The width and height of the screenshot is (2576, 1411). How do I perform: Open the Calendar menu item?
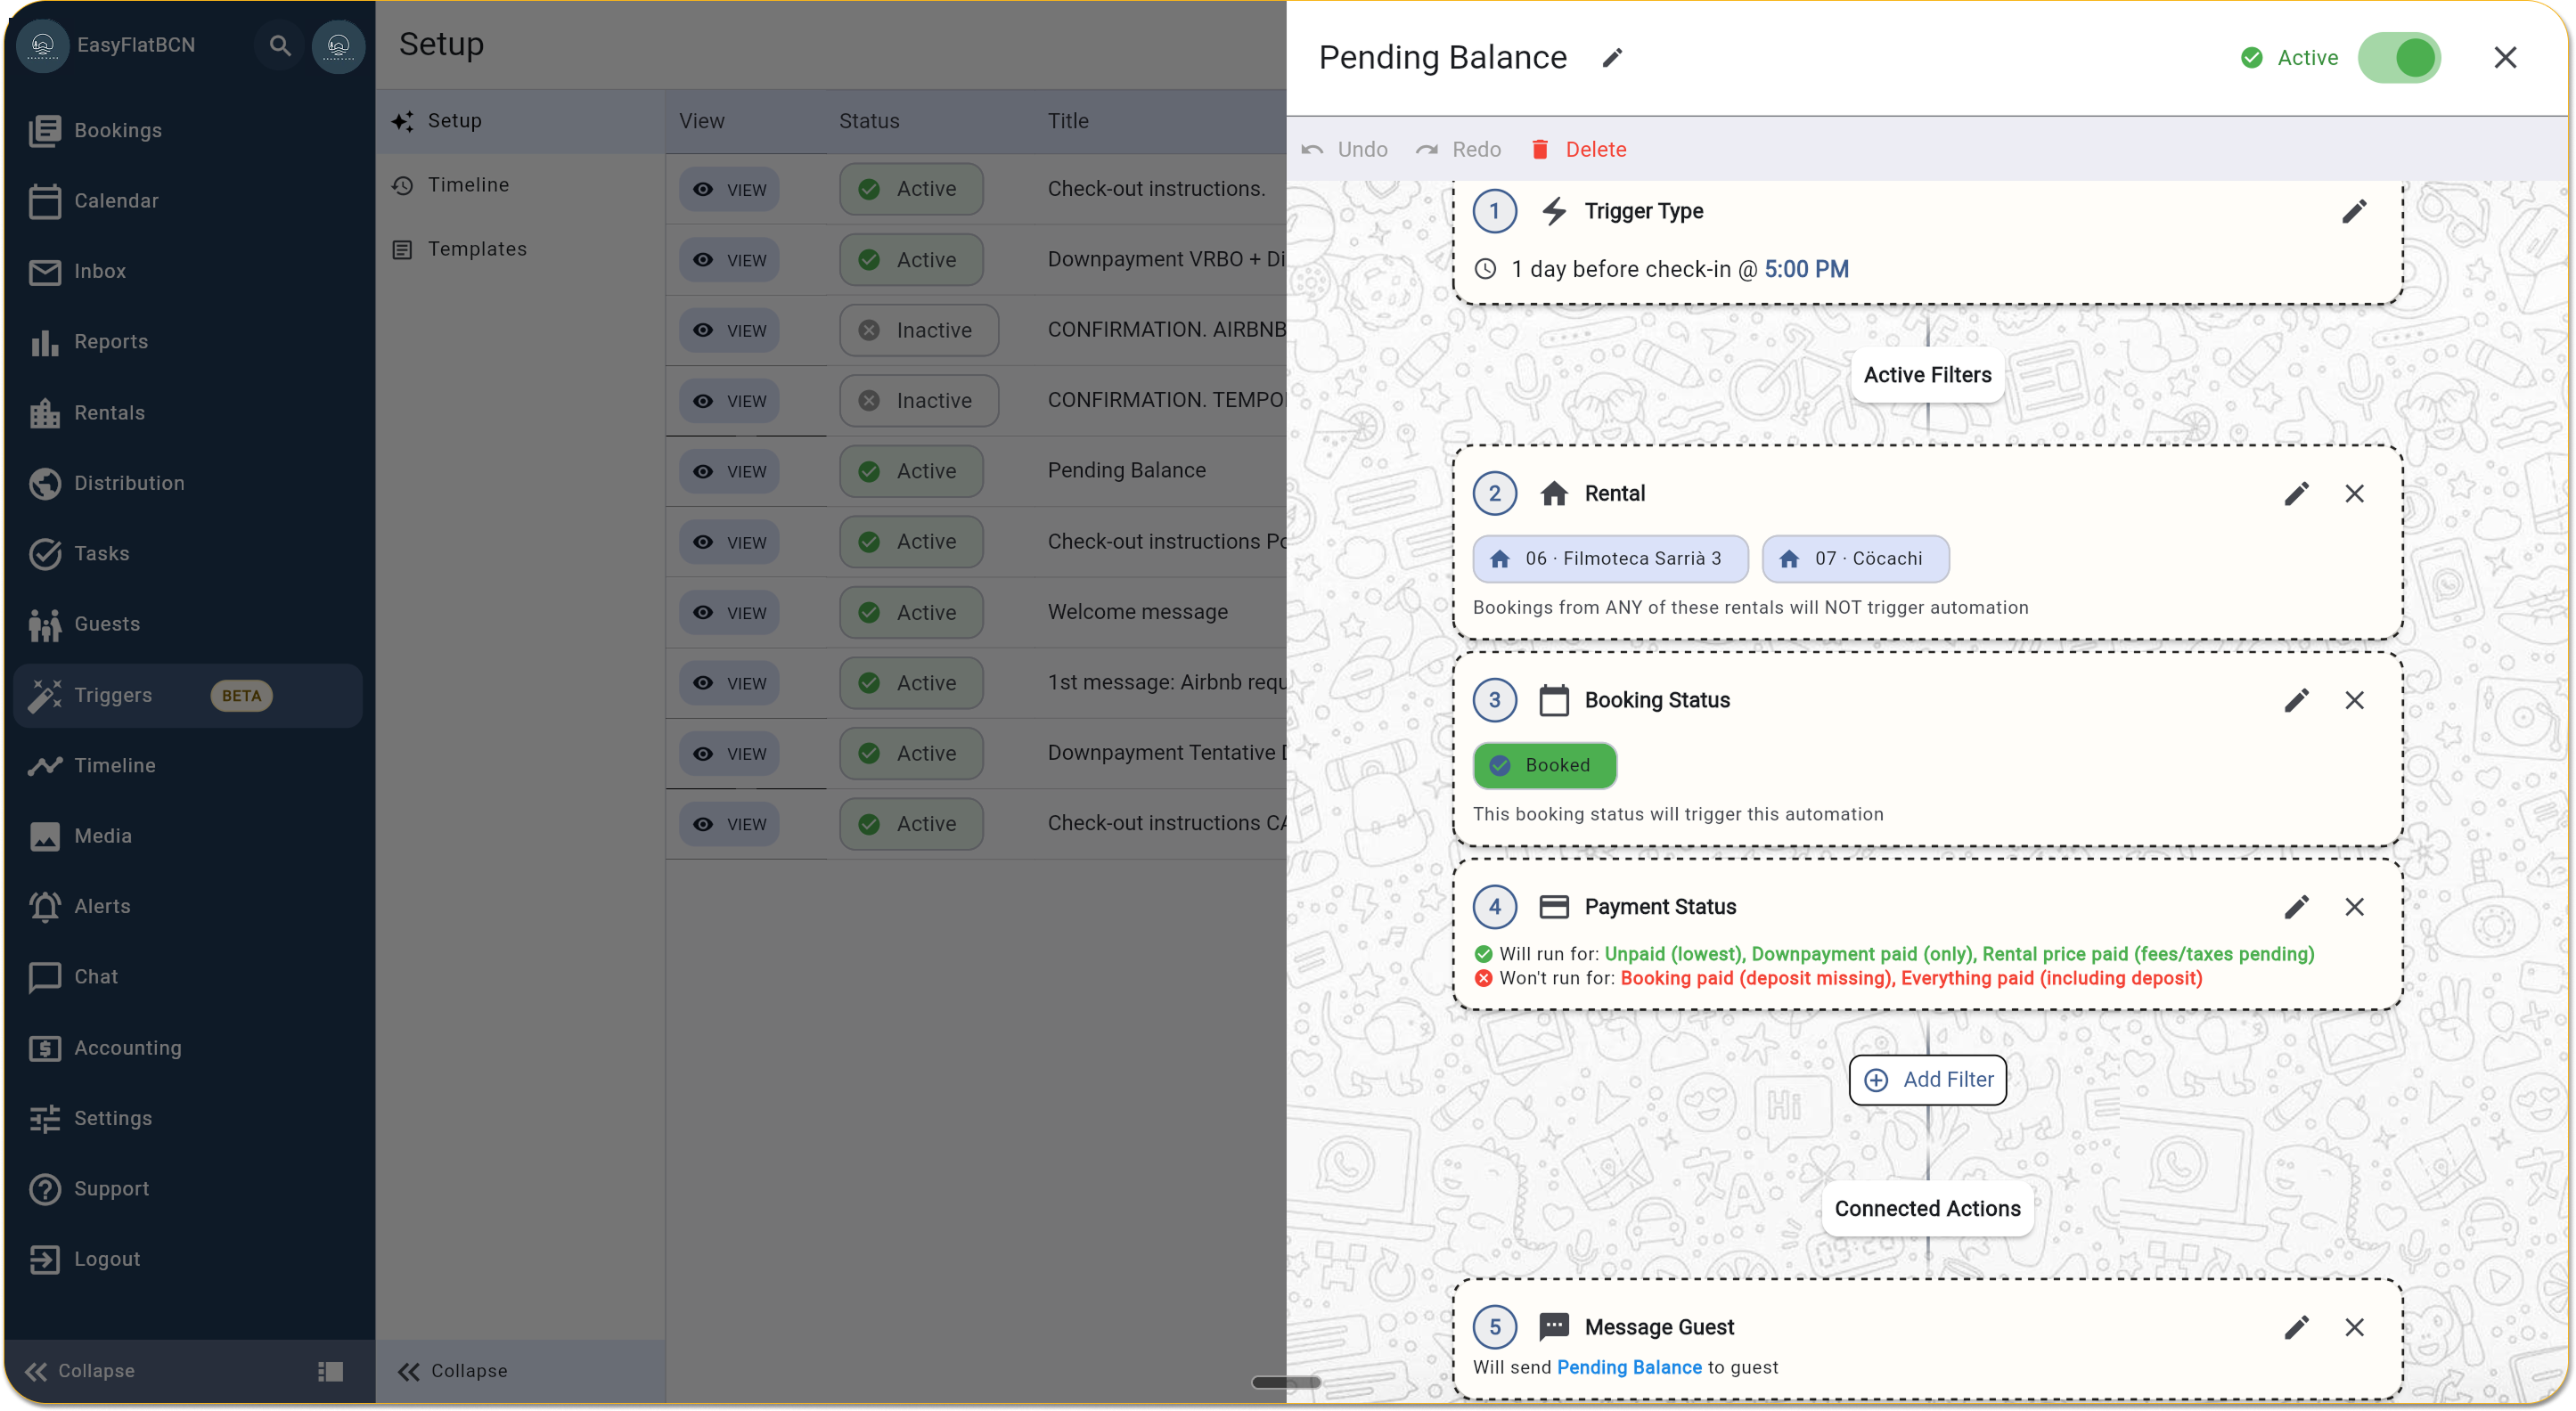click(x=116, y=201)
